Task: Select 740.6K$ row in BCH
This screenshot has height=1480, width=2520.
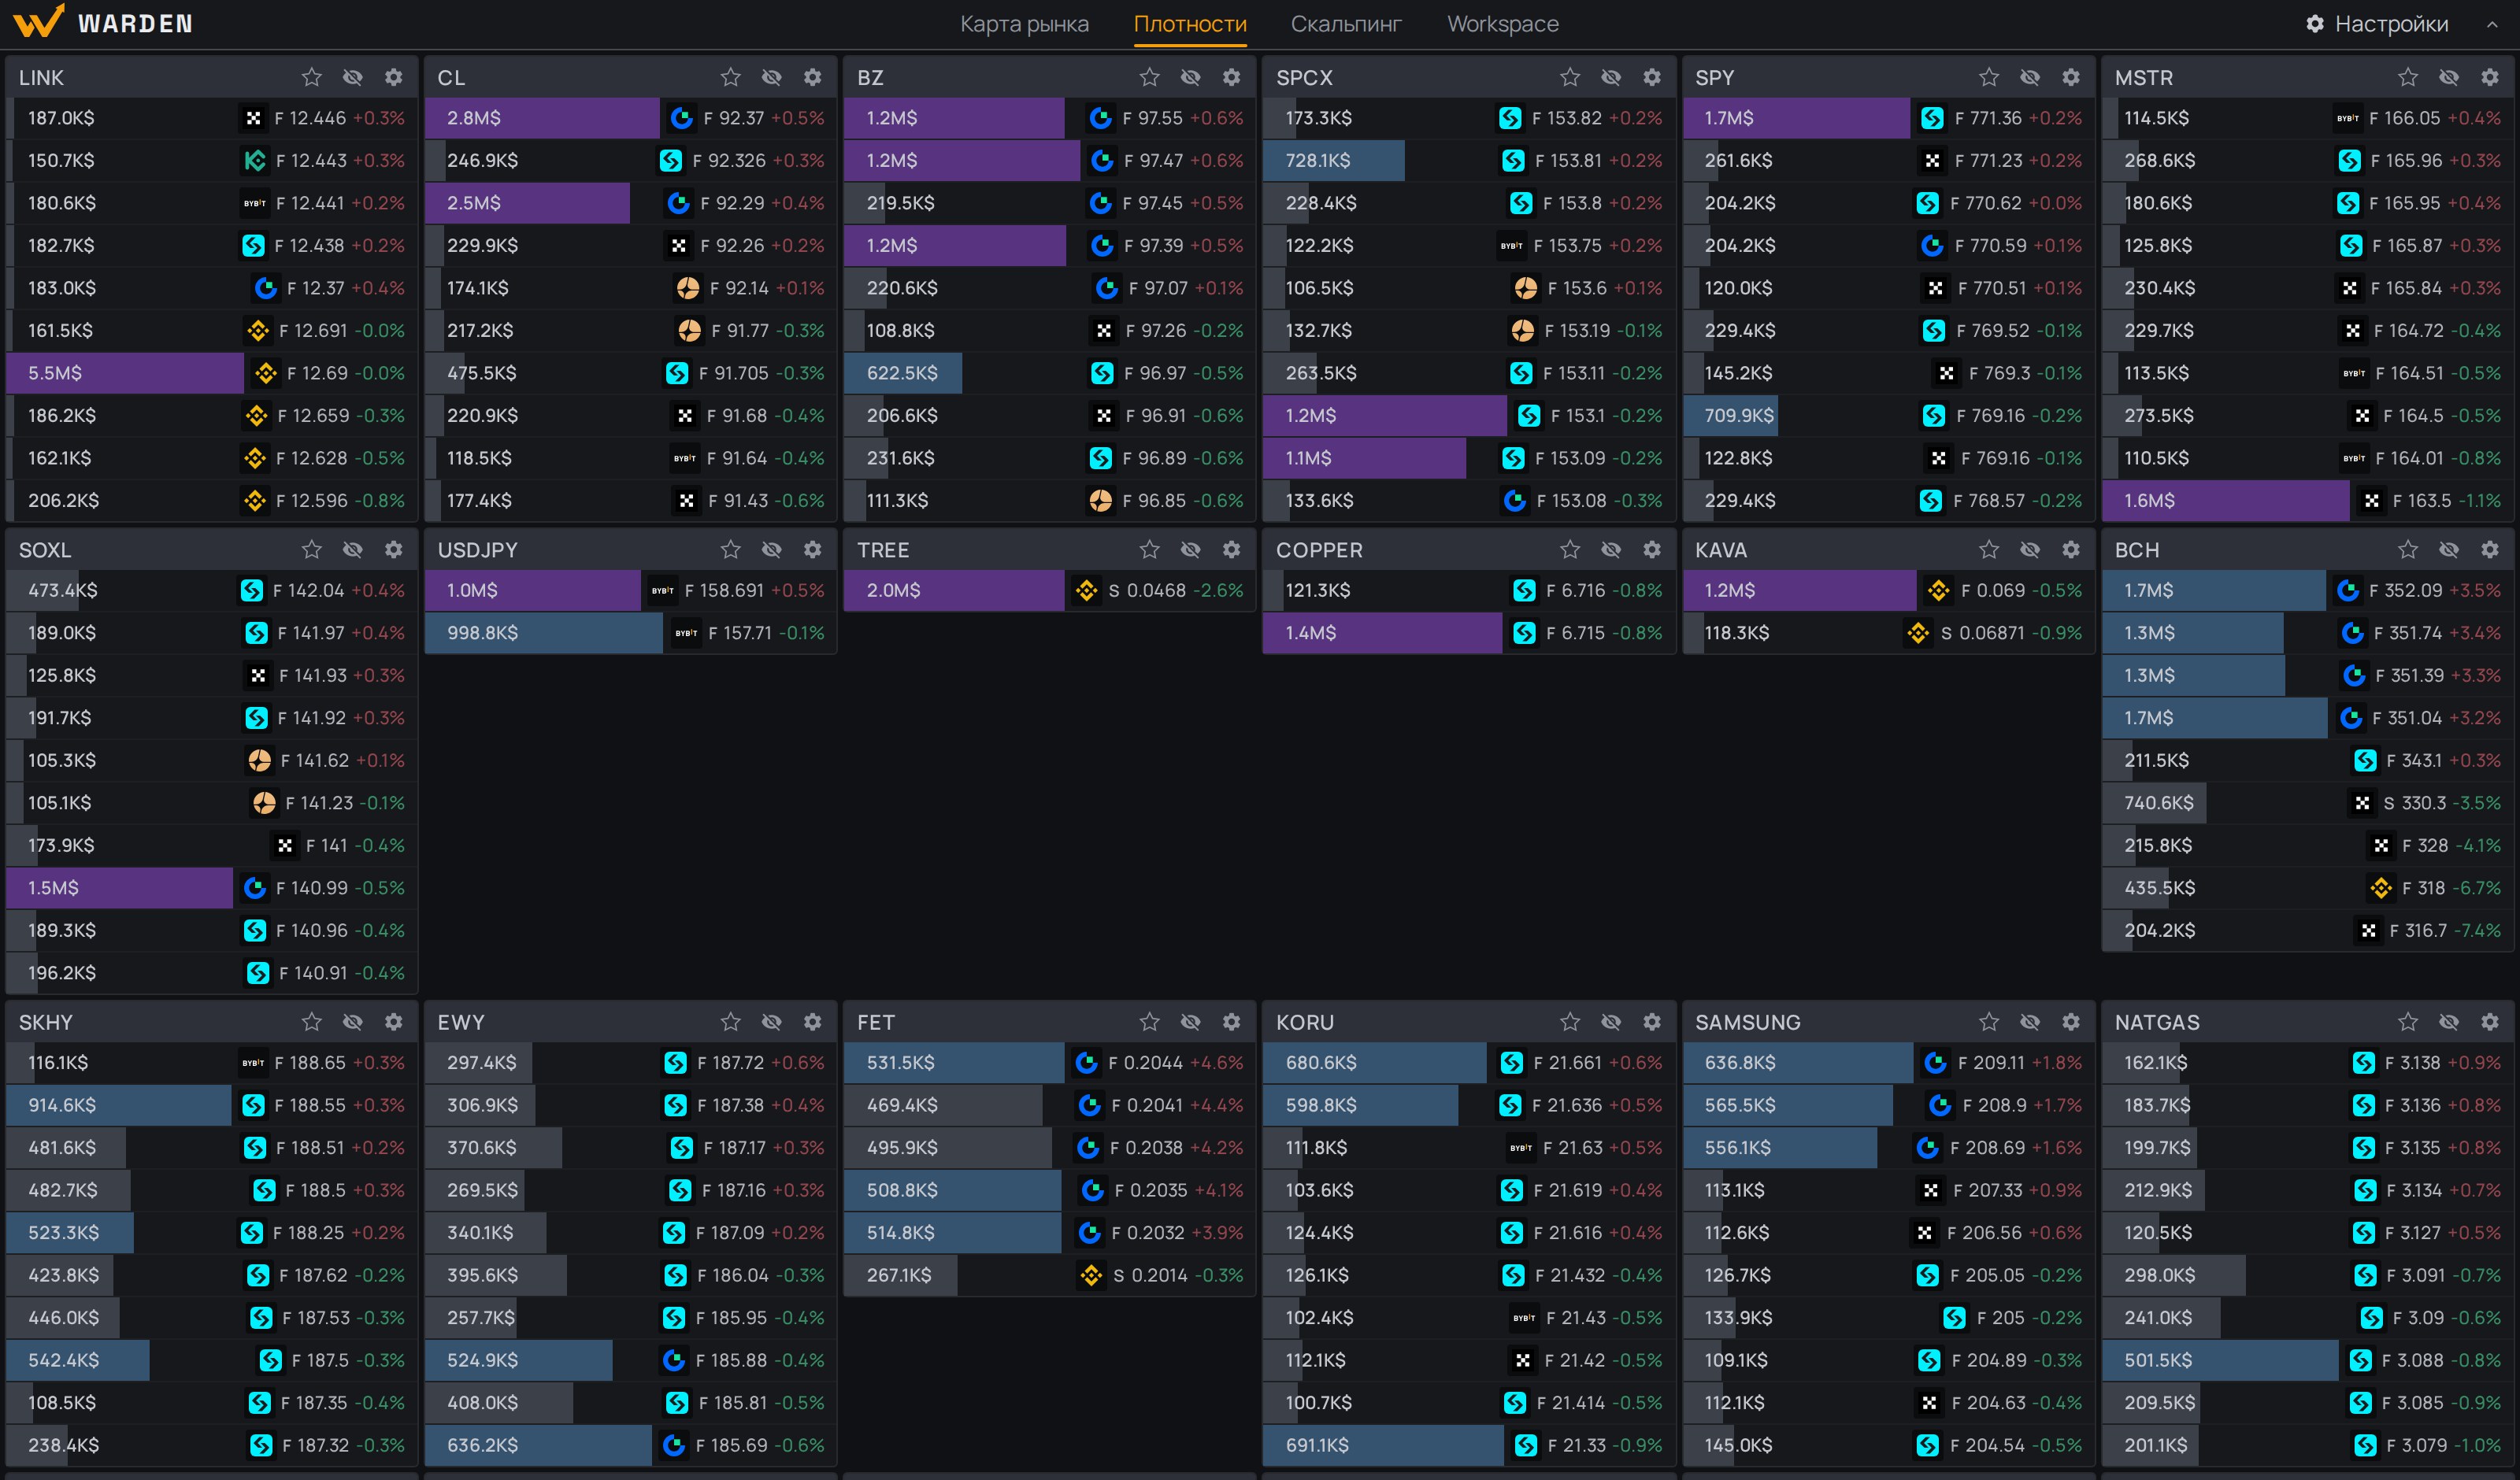Action: (x=2308, y=802)
